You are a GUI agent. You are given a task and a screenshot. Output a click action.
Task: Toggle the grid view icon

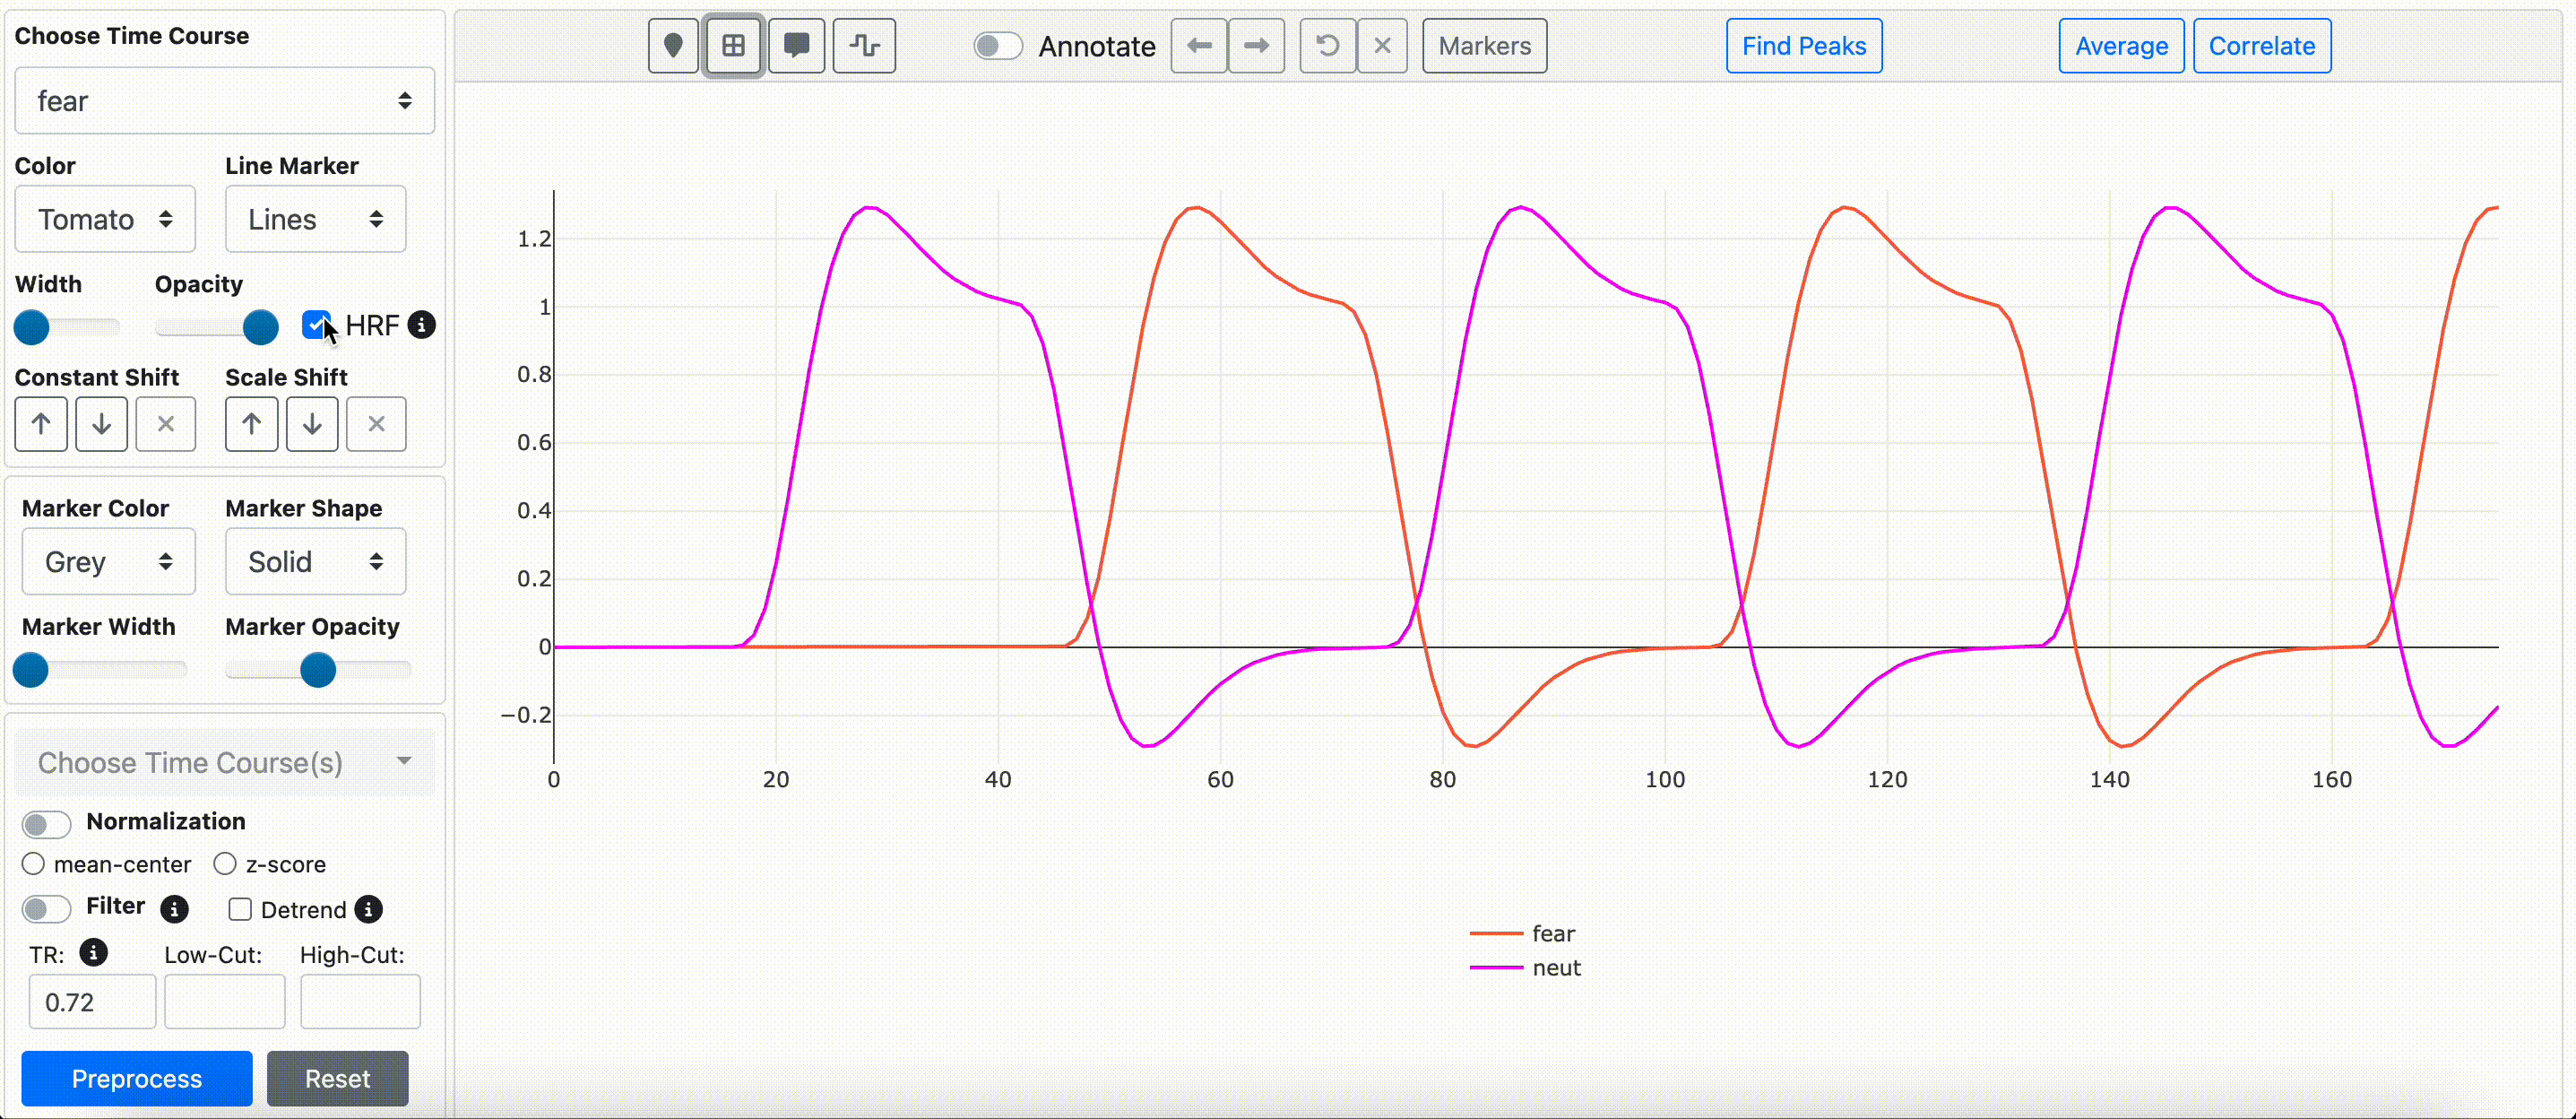coord(734,46)
